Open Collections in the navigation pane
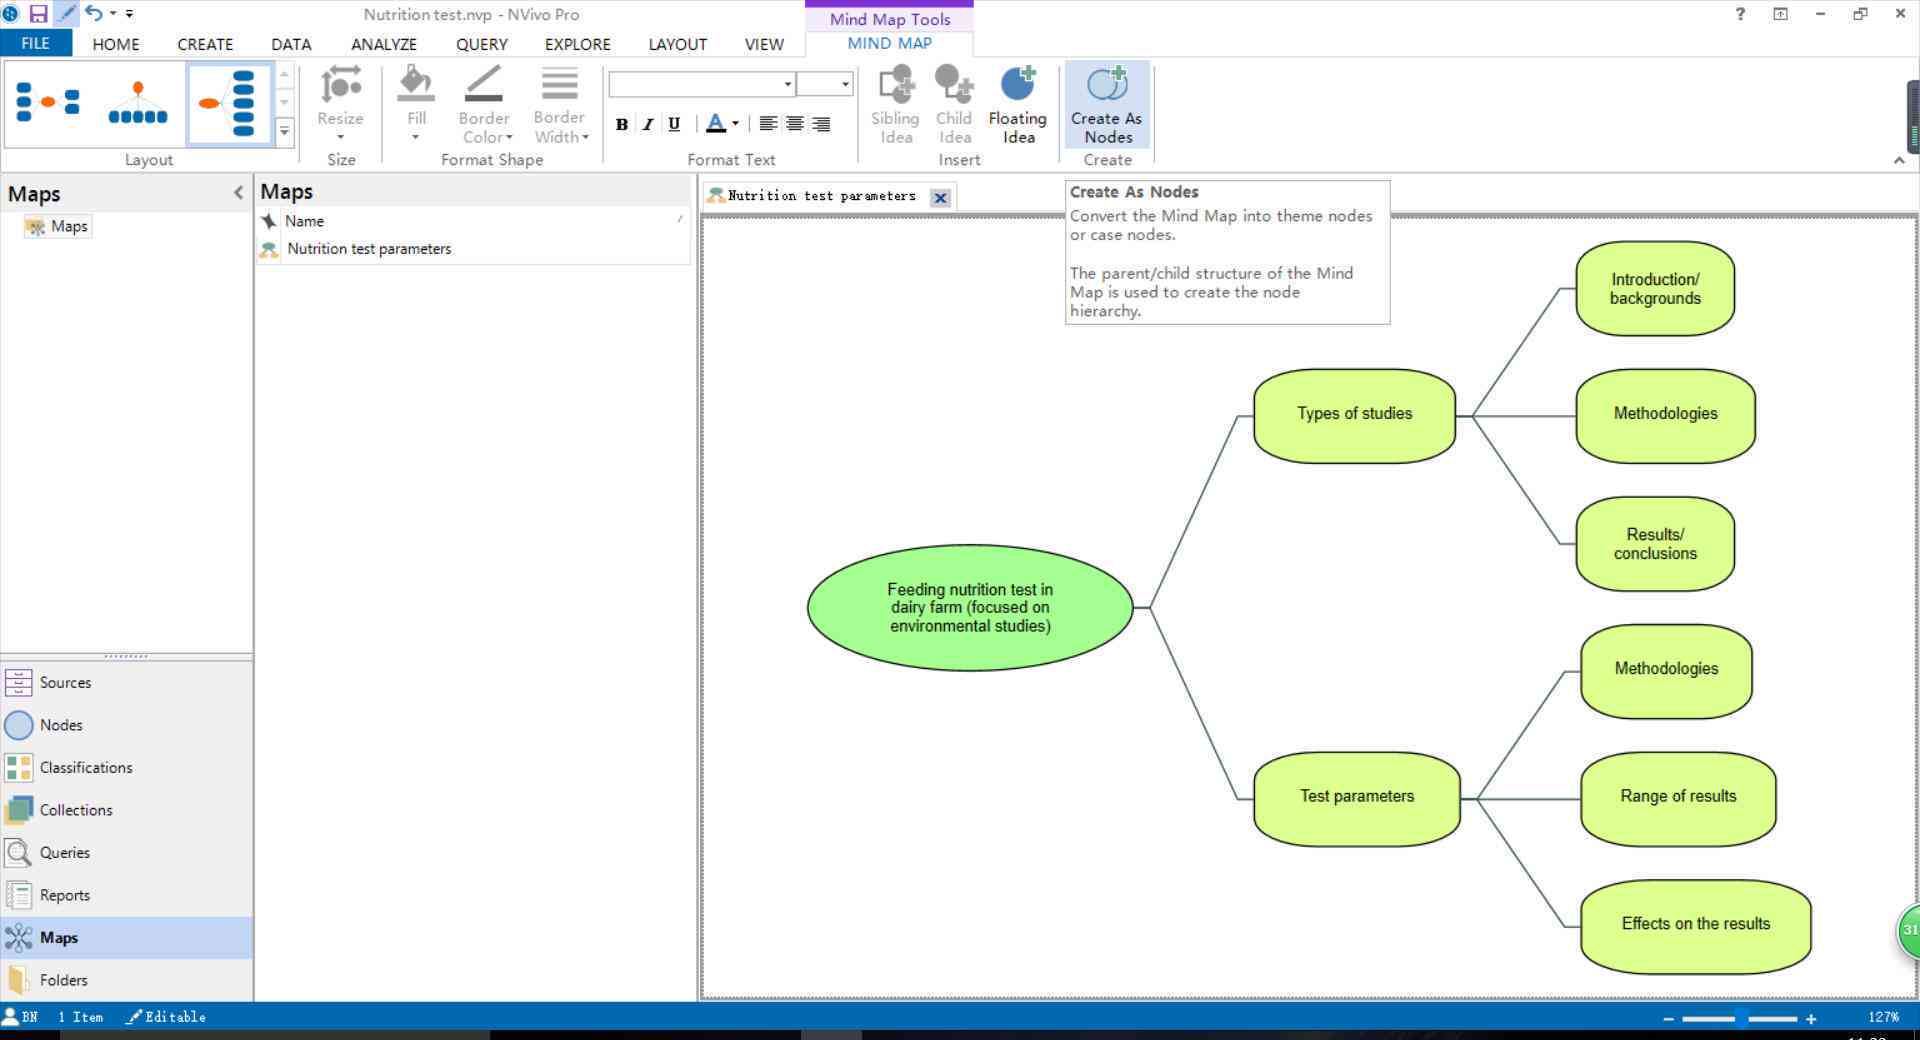This screenshot has height=1040, width=1920. point(126,810)
